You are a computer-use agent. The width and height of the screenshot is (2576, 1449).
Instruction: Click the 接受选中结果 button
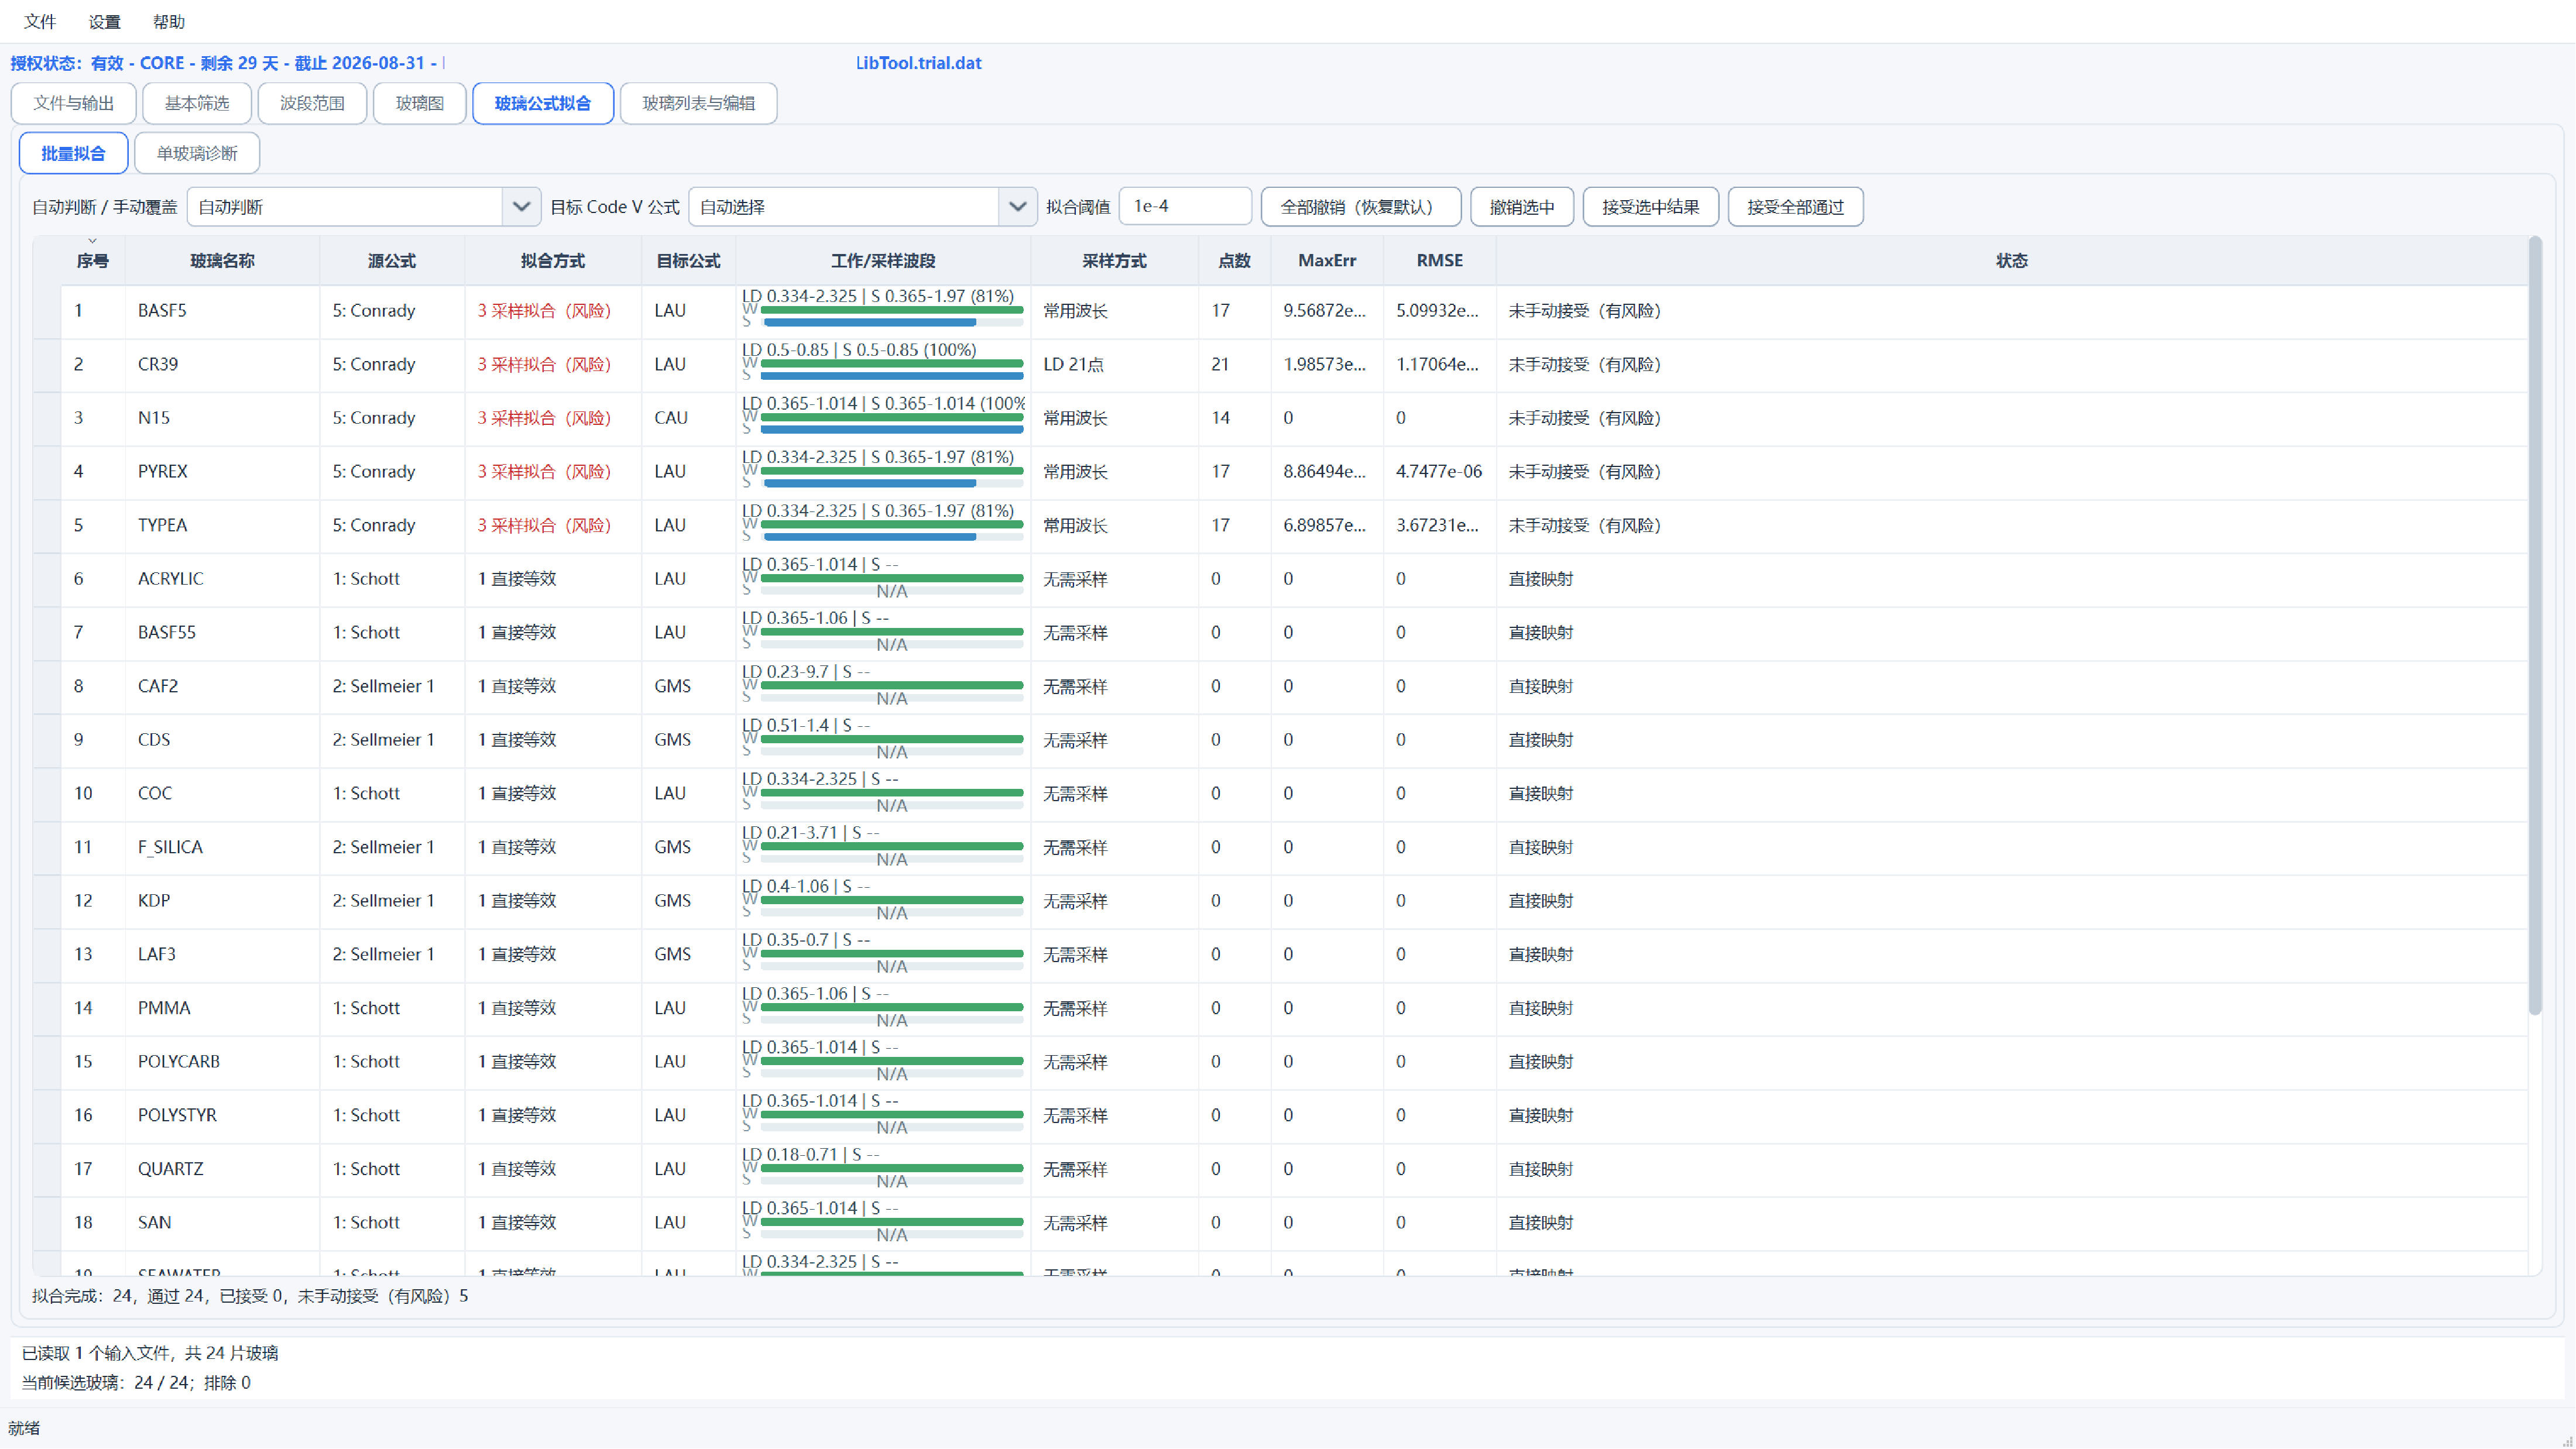(1651, 207)
